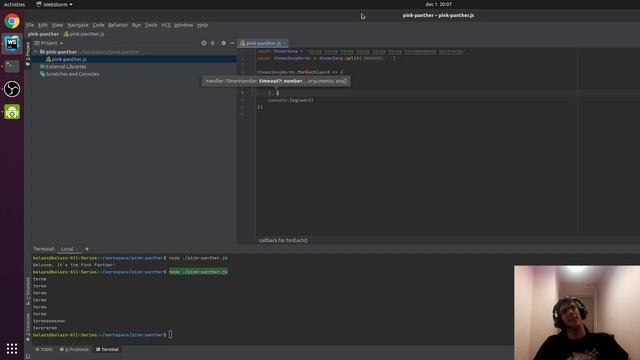Open the Edit menu
This screenshot has width=640, height=360.
[x=42, y=25]
